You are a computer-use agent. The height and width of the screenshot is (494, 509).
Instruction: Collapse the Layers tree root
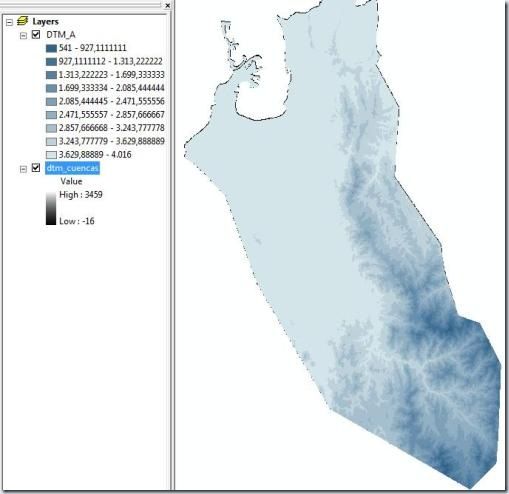click(x=9, y=22)
